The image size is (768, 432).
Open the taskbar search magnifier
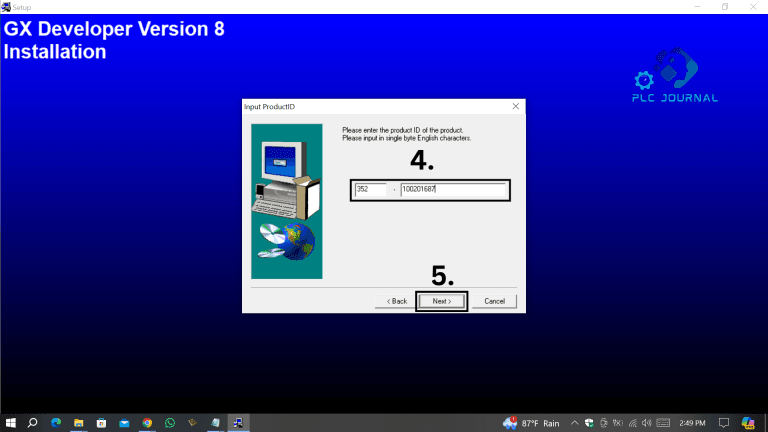(33, 423)
